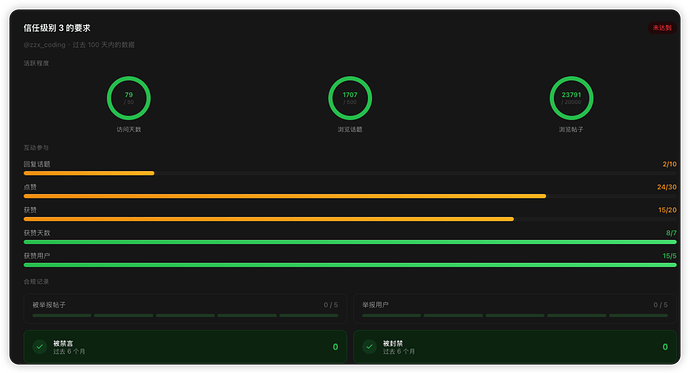Click the 点赞 row label
Viewport: 690px width, 373px height.
tap(30, 187)
